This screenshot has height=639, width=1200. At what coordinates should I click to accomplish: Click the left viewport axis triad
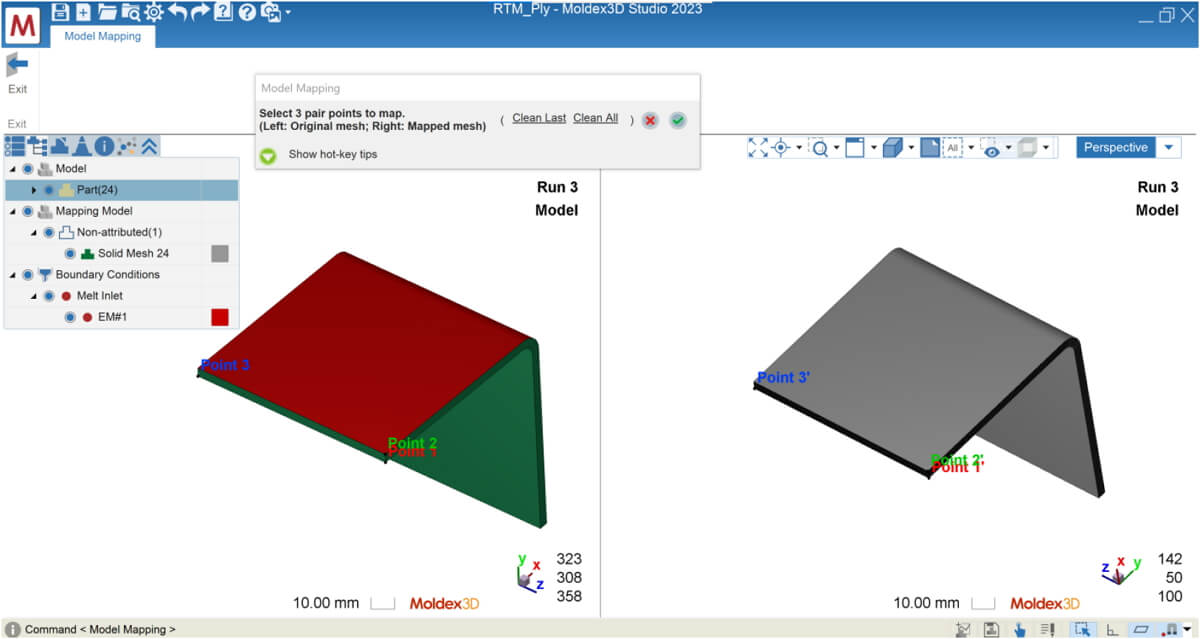529,573
